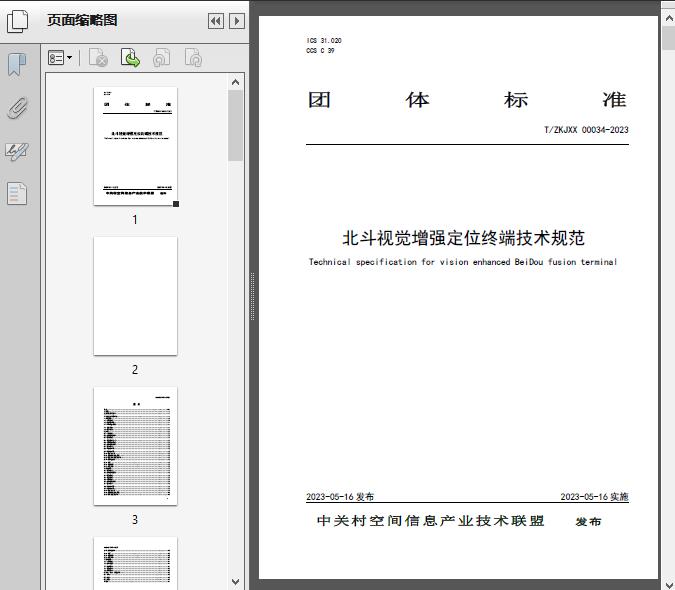Open the Signatures panel
675x590 pixels.
tap(17, 151)
